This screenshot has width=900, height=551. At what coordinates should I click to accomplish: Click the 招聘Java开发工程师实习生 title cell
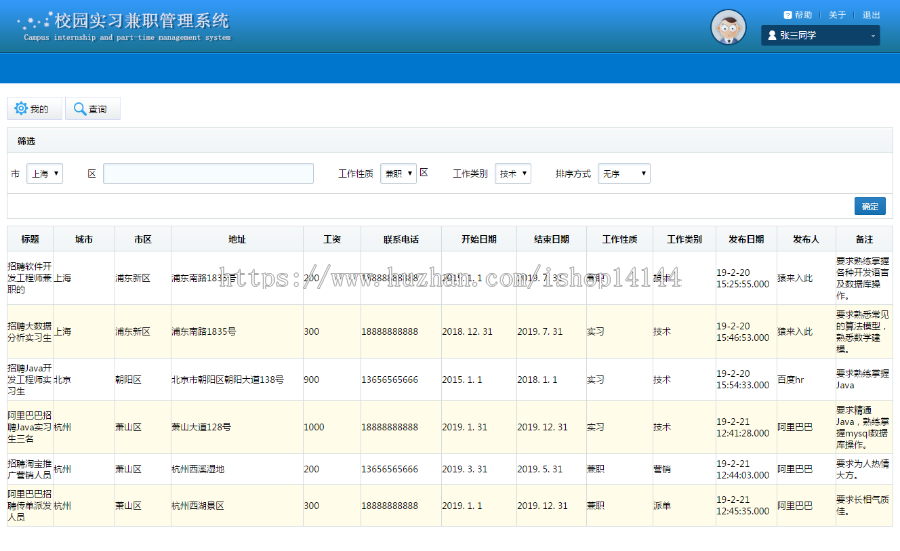[x=30, y=379]
